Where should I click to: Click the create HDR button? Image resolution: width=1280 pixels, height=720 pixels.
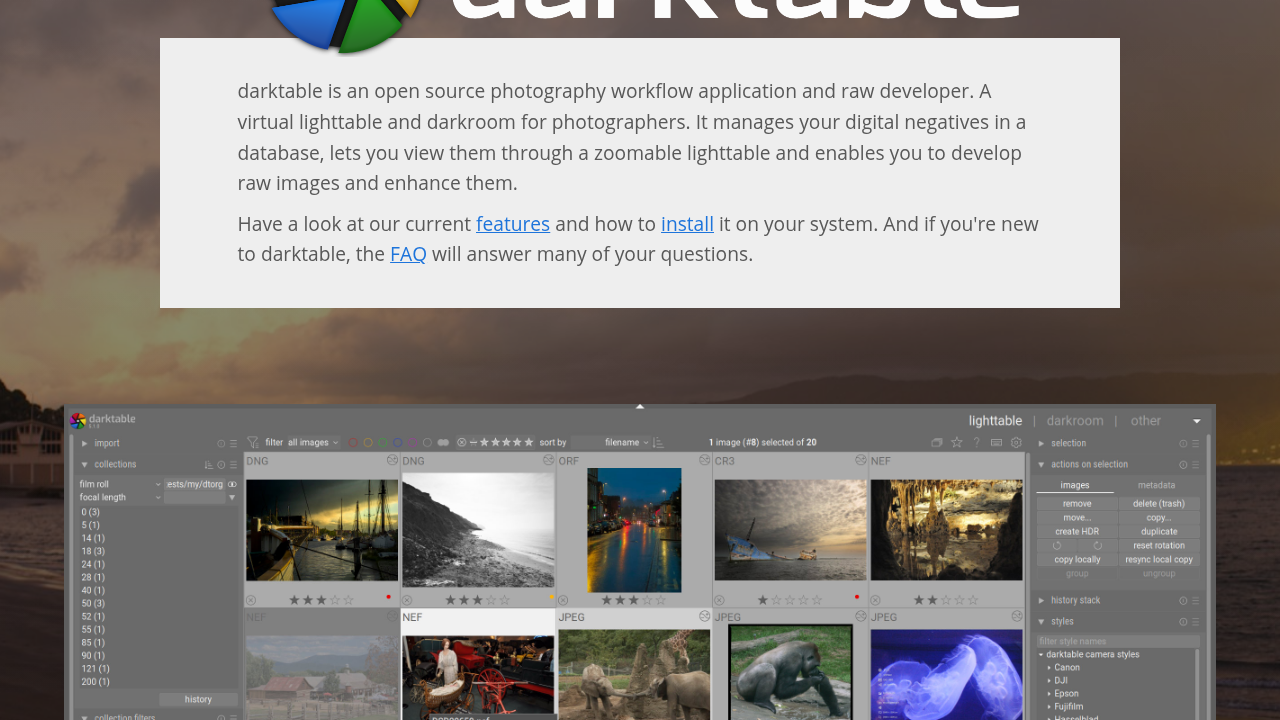point(1077,532)
